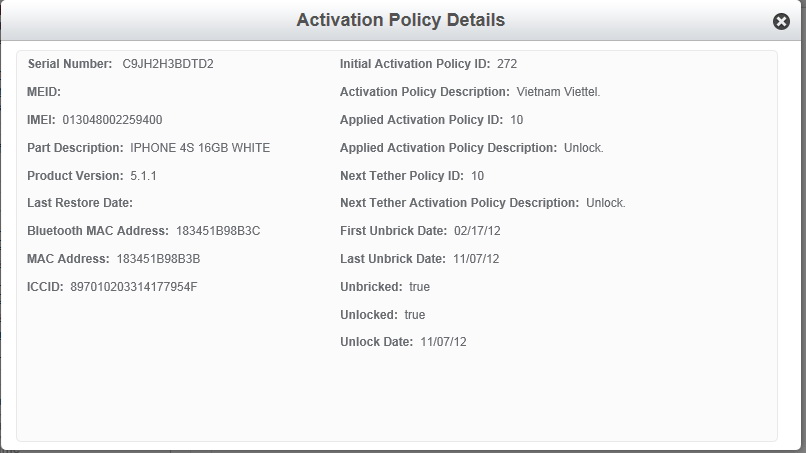Click the ICCID value 897010203314177954F
Screen dimensions: 806x453
[134, 287]
